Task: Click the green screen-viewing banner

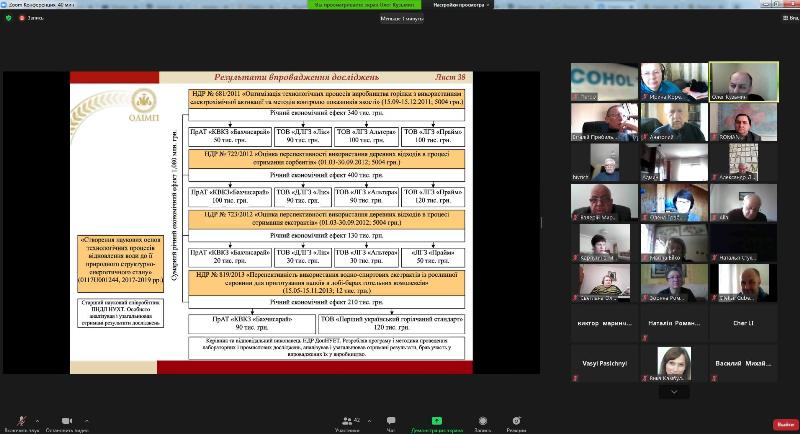Action: (364, 5)
